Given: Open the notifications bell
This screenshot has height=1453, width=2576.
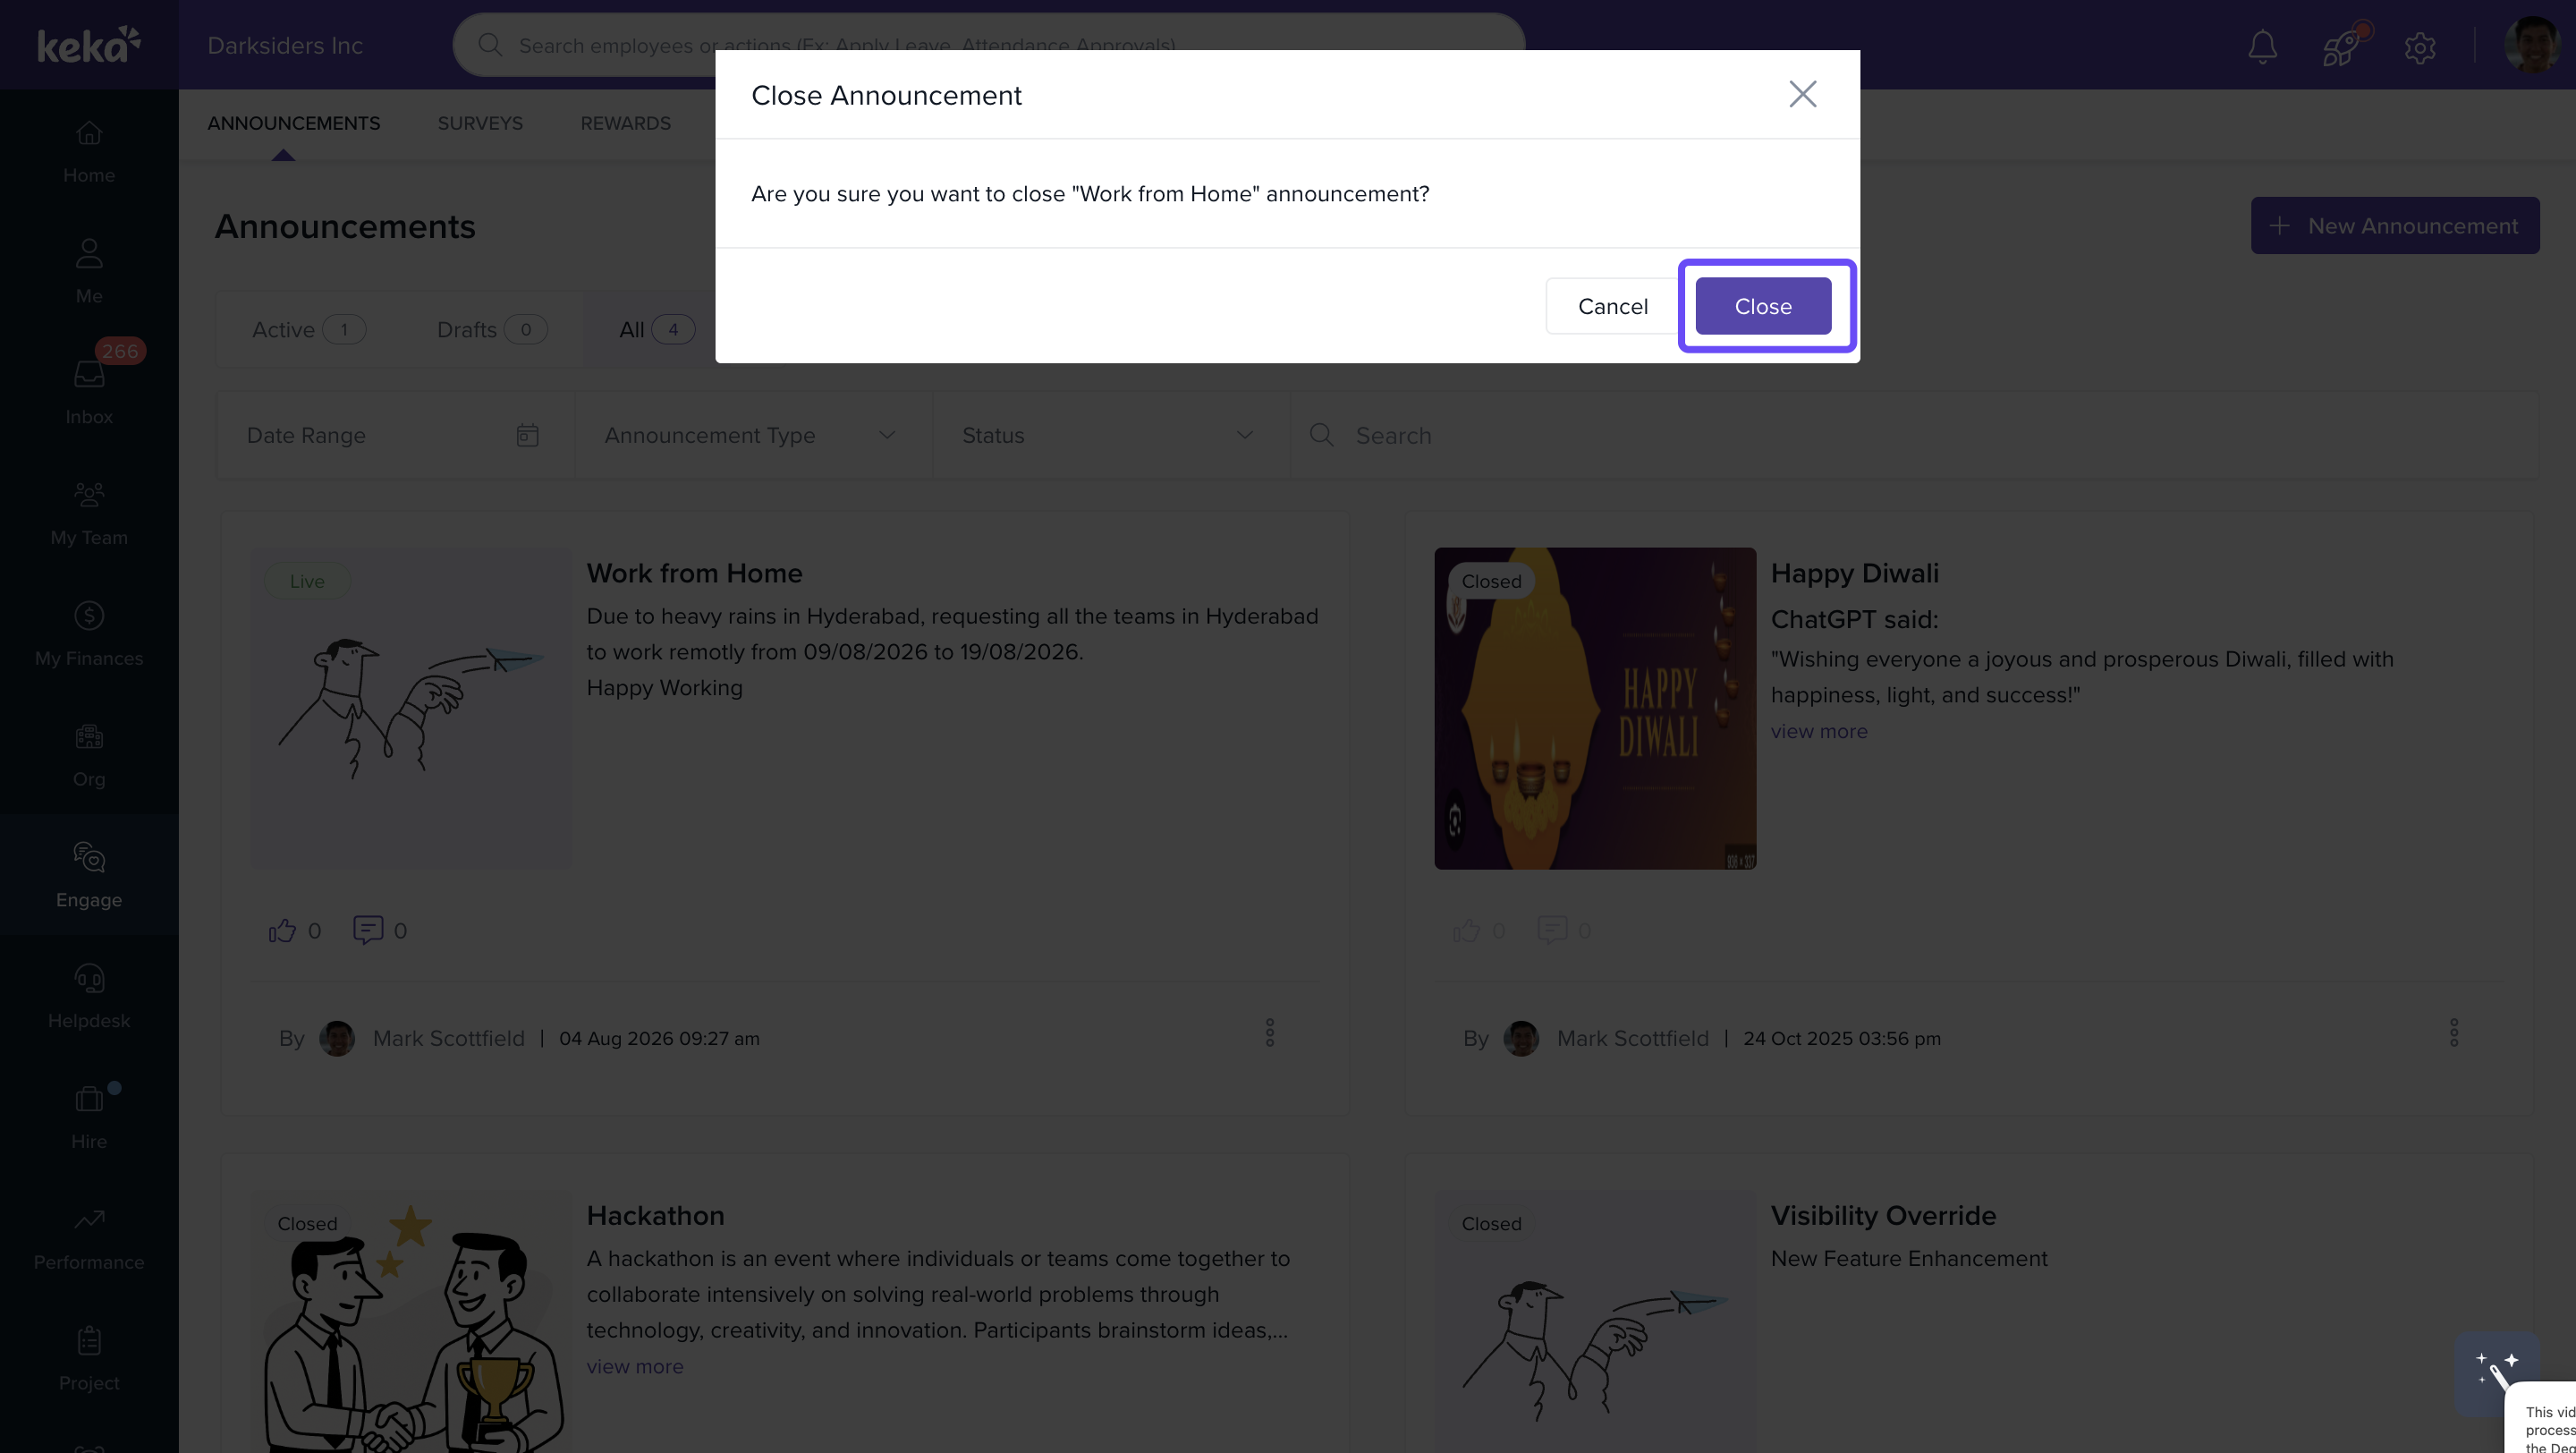Looking at the screenshot, I should pos(2262,46).
